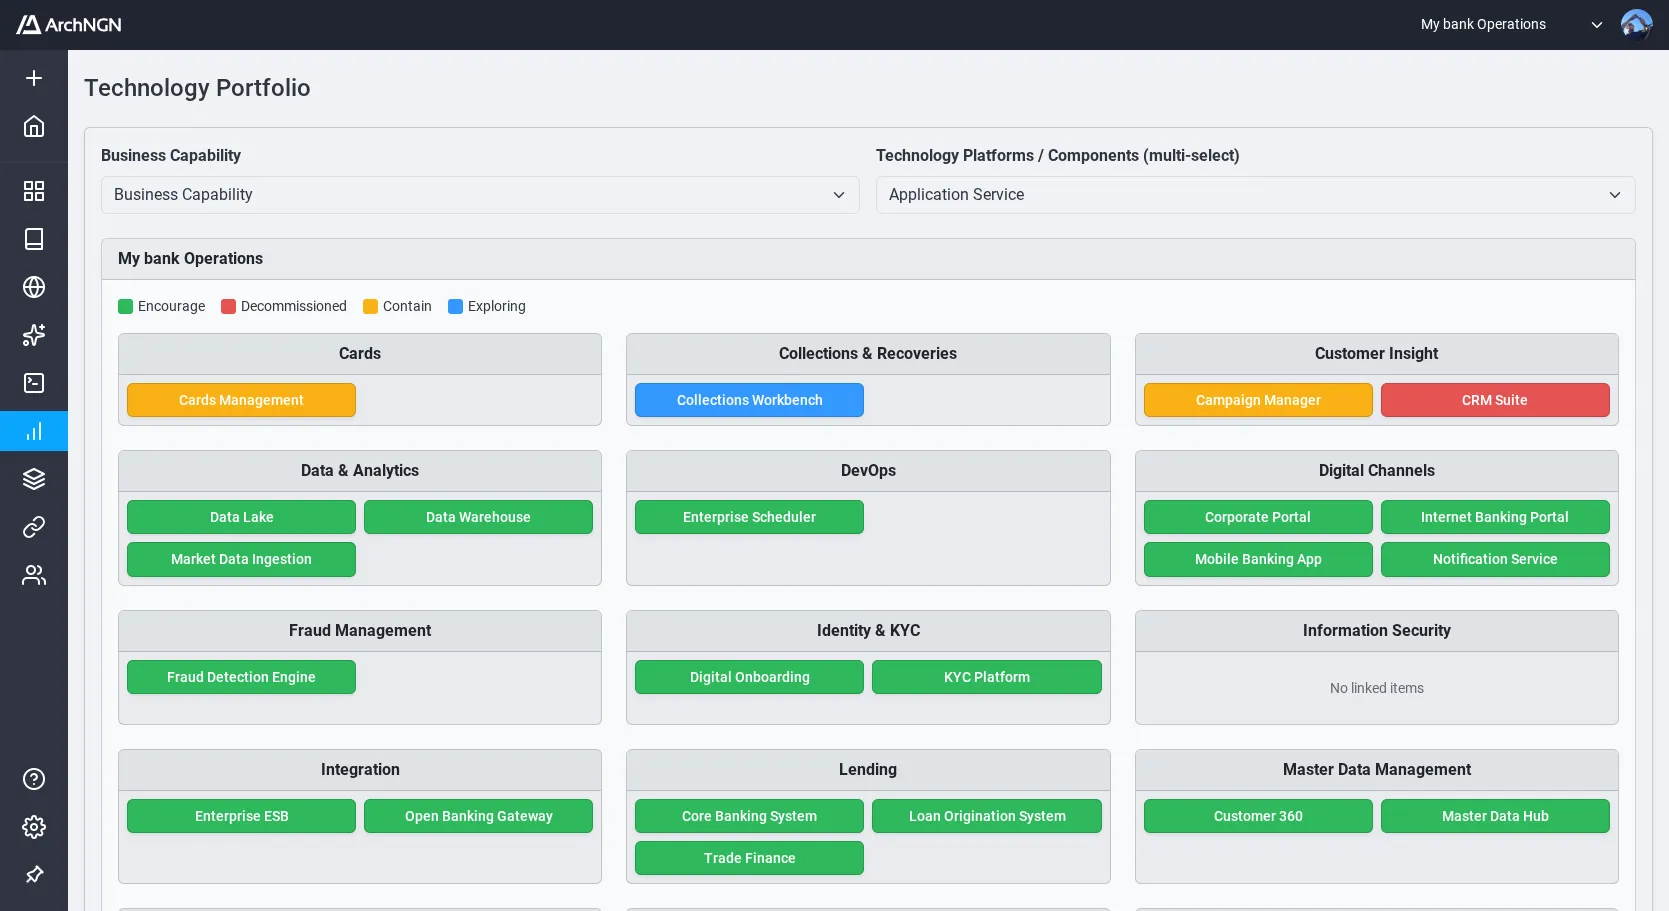1669x911 pixels.
Task: Open the users icon in sidebar
Action: pos(34,575)
